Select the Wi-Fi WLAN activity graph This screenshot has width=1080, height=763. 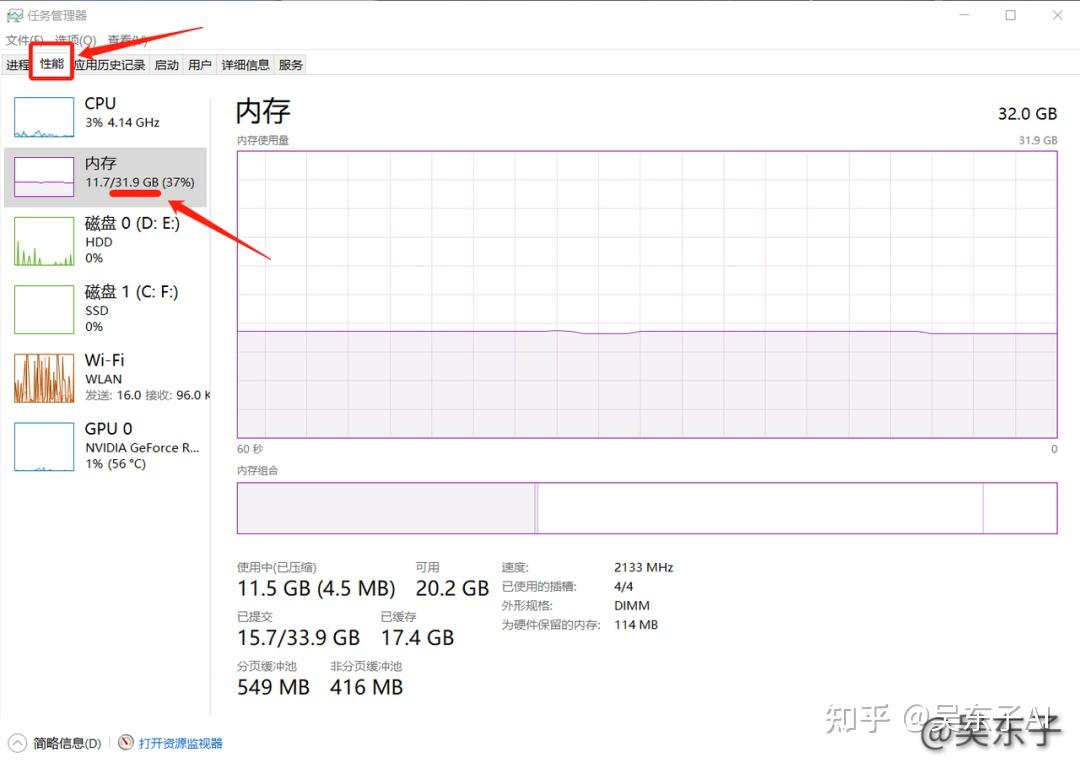tap(44, 378)
